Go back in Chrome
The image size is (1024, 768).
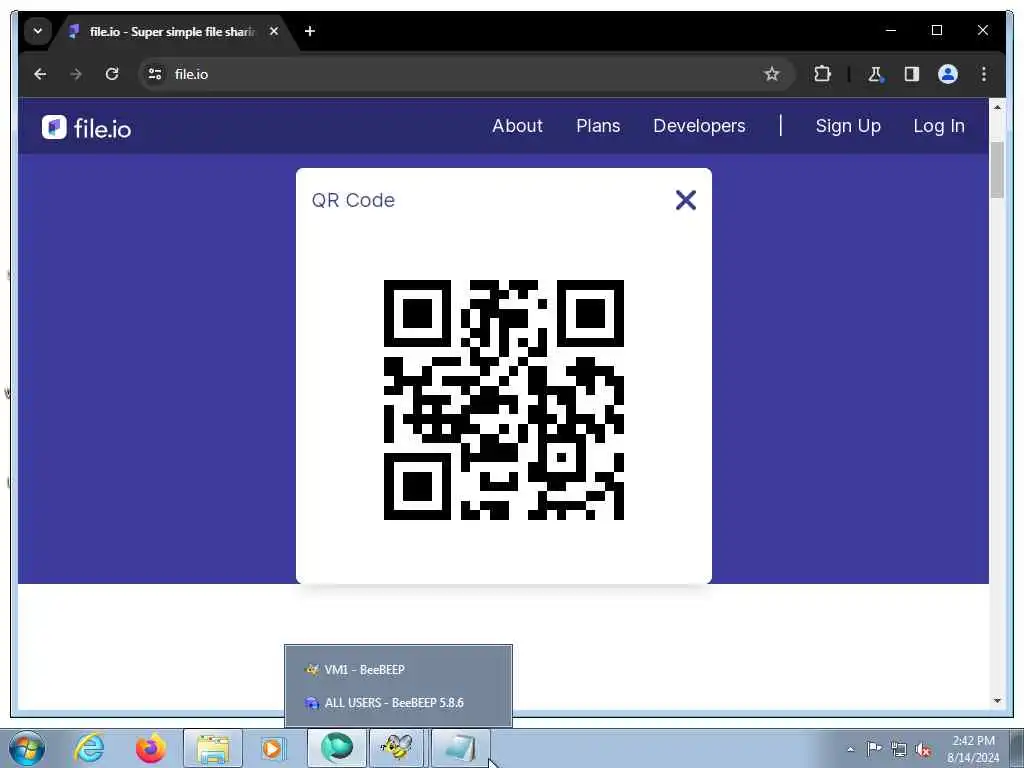pos(40,74)
